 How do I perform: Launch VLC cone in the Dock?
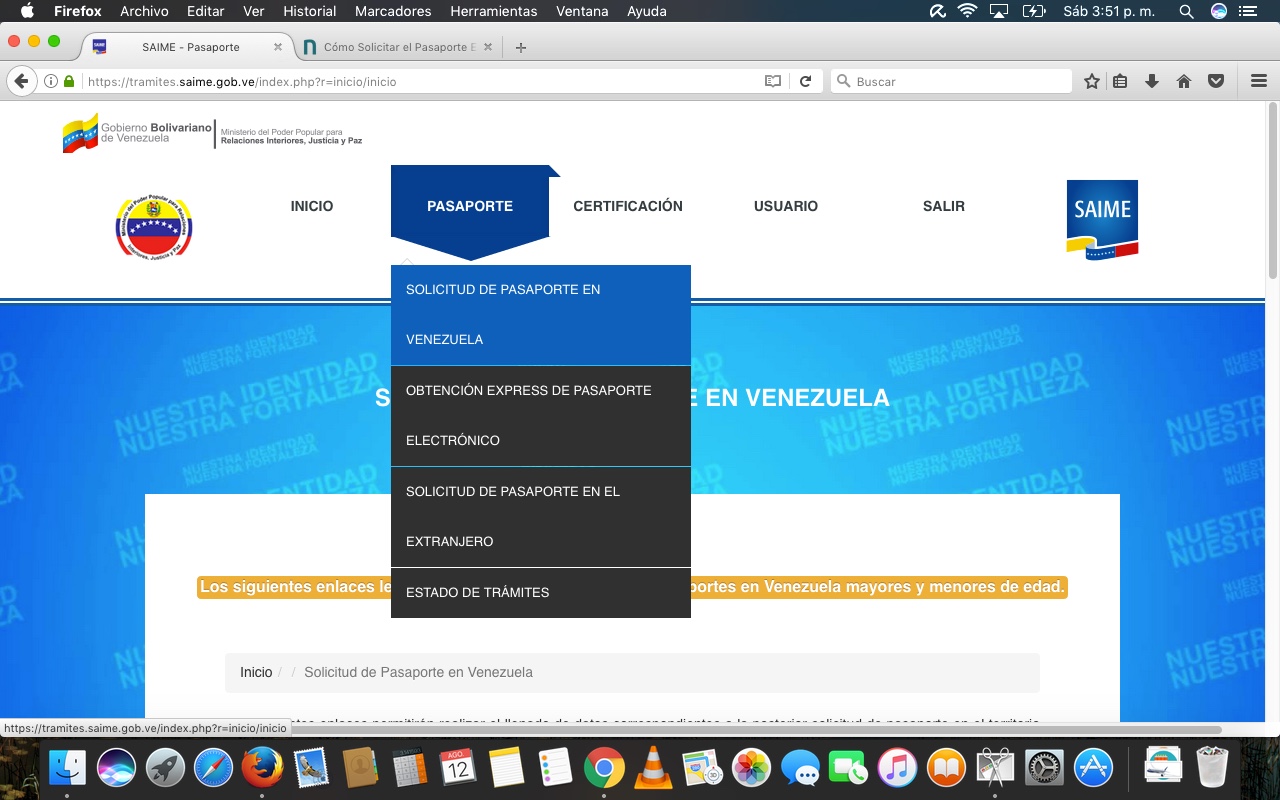(x=653, y=767)
